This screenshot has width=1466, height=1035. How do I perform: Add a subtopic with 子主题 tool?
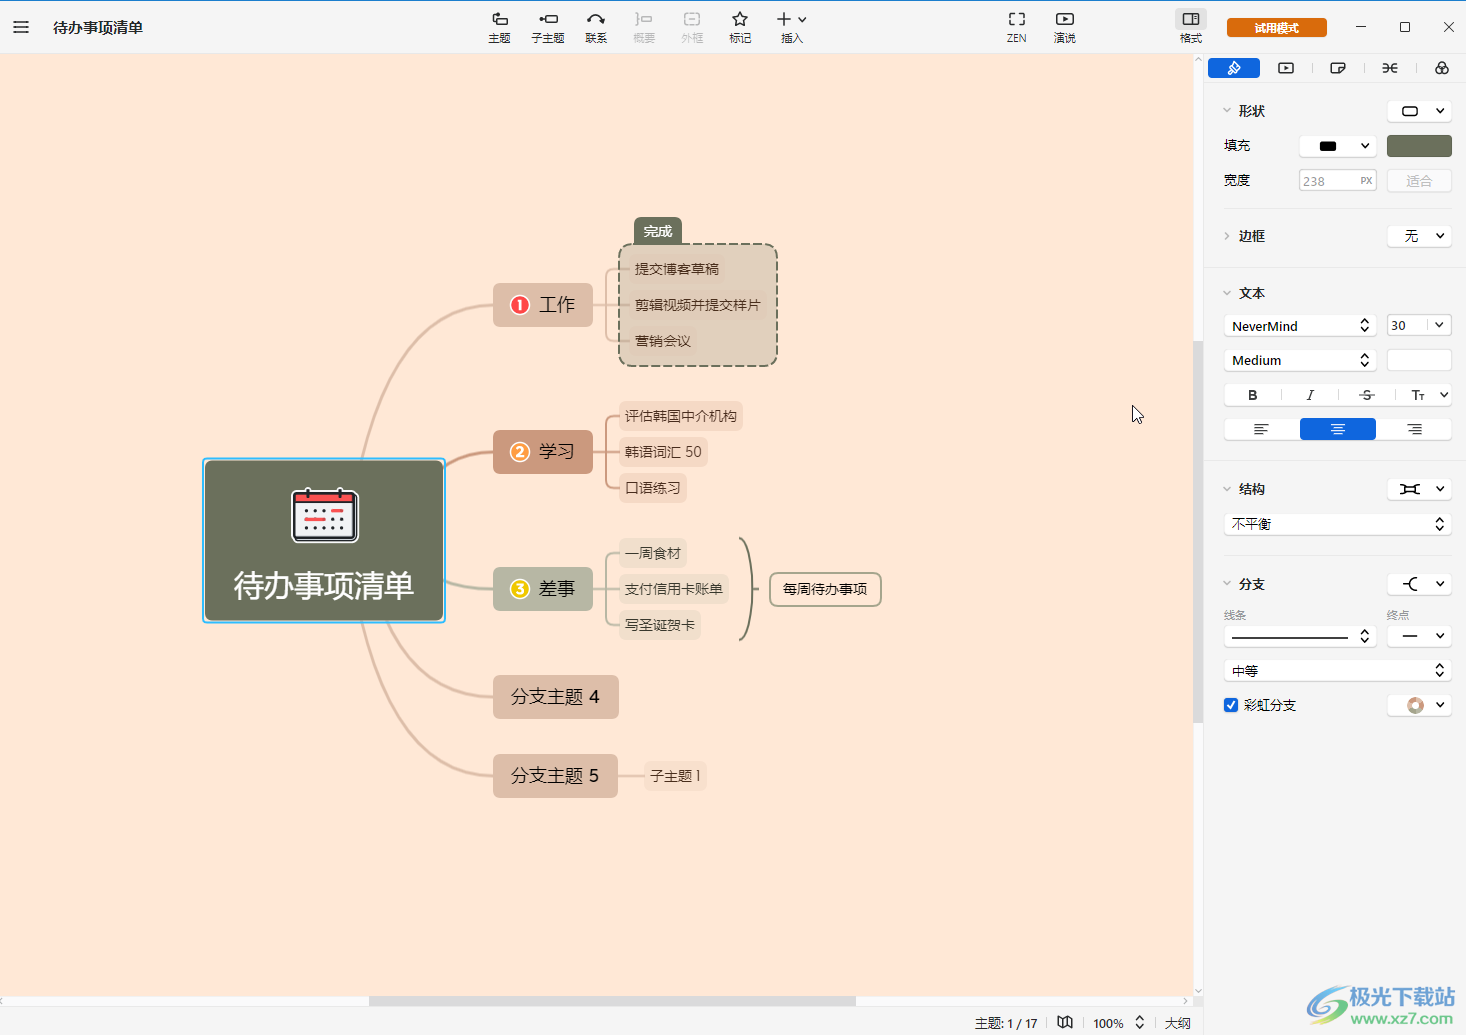point(548,27)
